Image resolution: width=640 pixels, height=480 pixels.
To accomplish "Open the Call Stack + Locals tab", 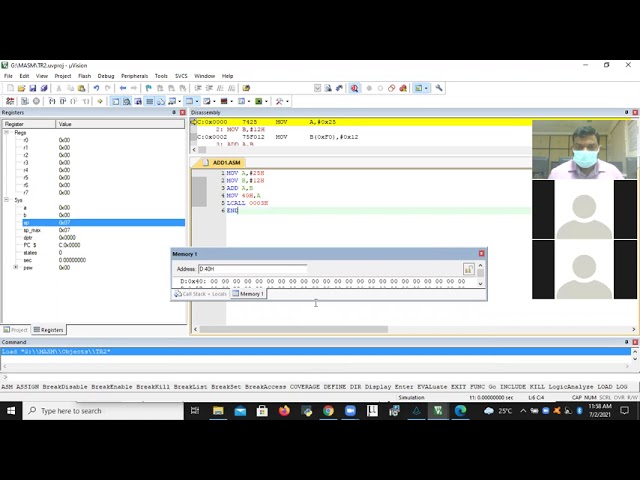I will [x=203, y=294].
